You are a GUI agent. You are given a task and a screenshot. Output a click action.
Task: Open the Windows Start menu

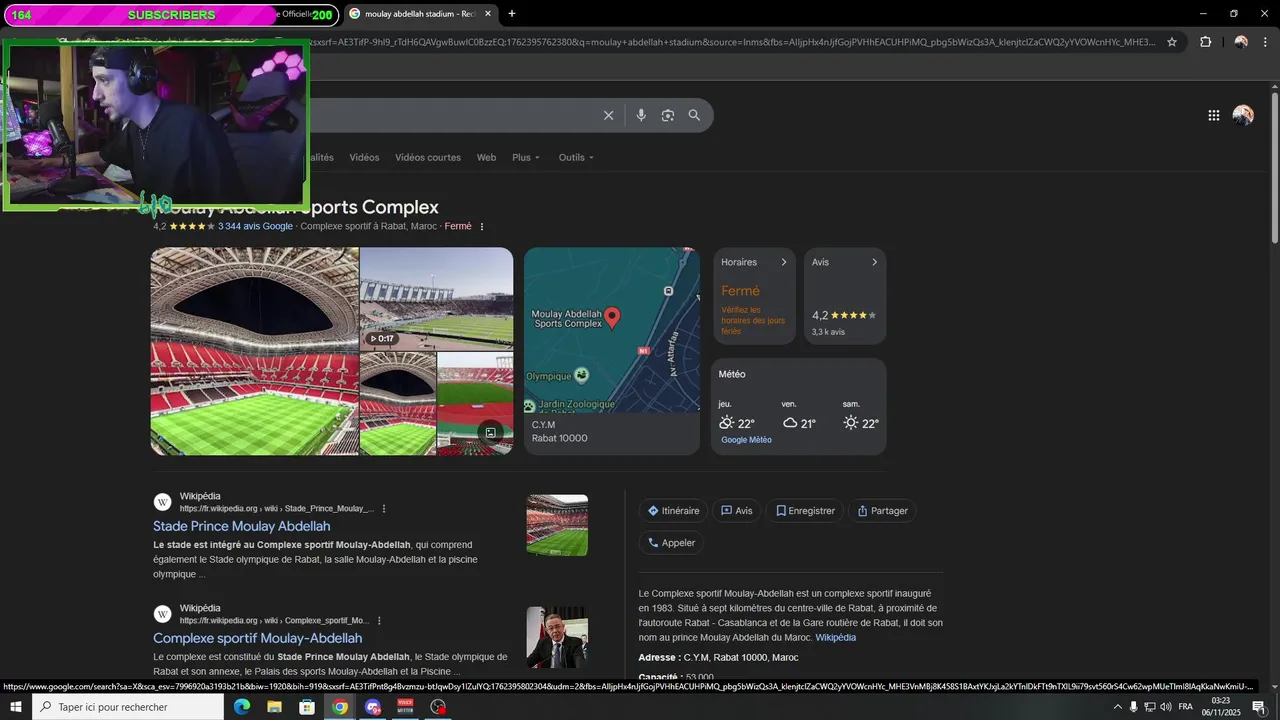pyautogui.click(x=16, y=707)
